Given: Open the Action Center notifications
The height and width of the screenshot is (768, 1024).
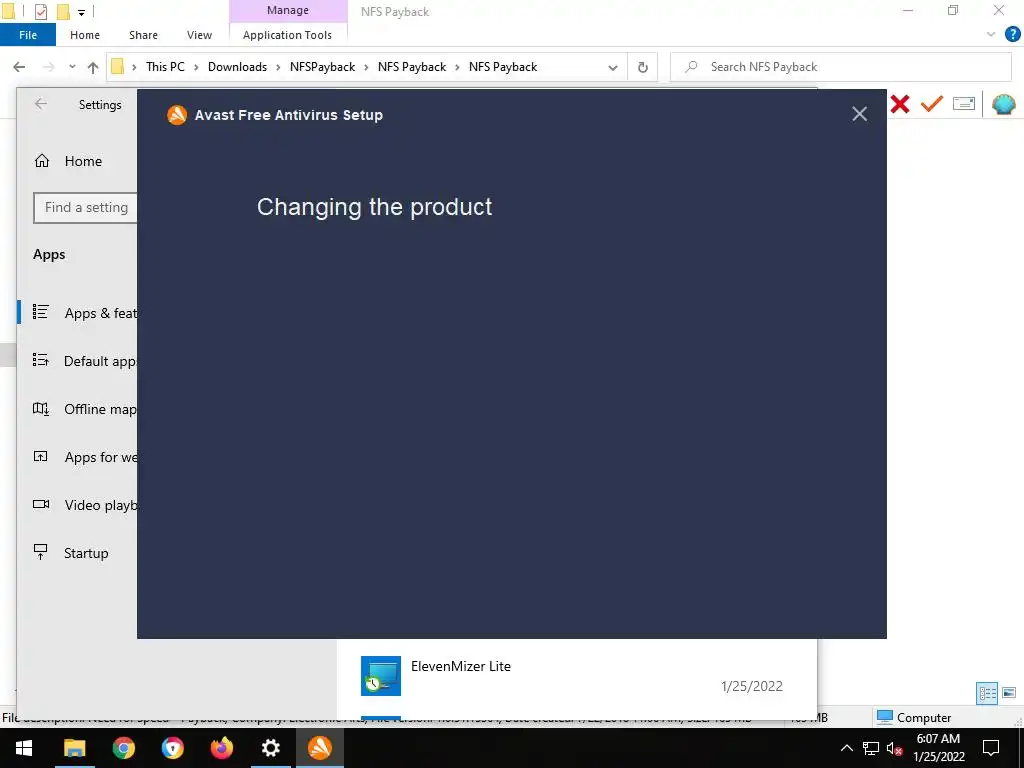Looking at the screenshot, I should click(991, 748).
